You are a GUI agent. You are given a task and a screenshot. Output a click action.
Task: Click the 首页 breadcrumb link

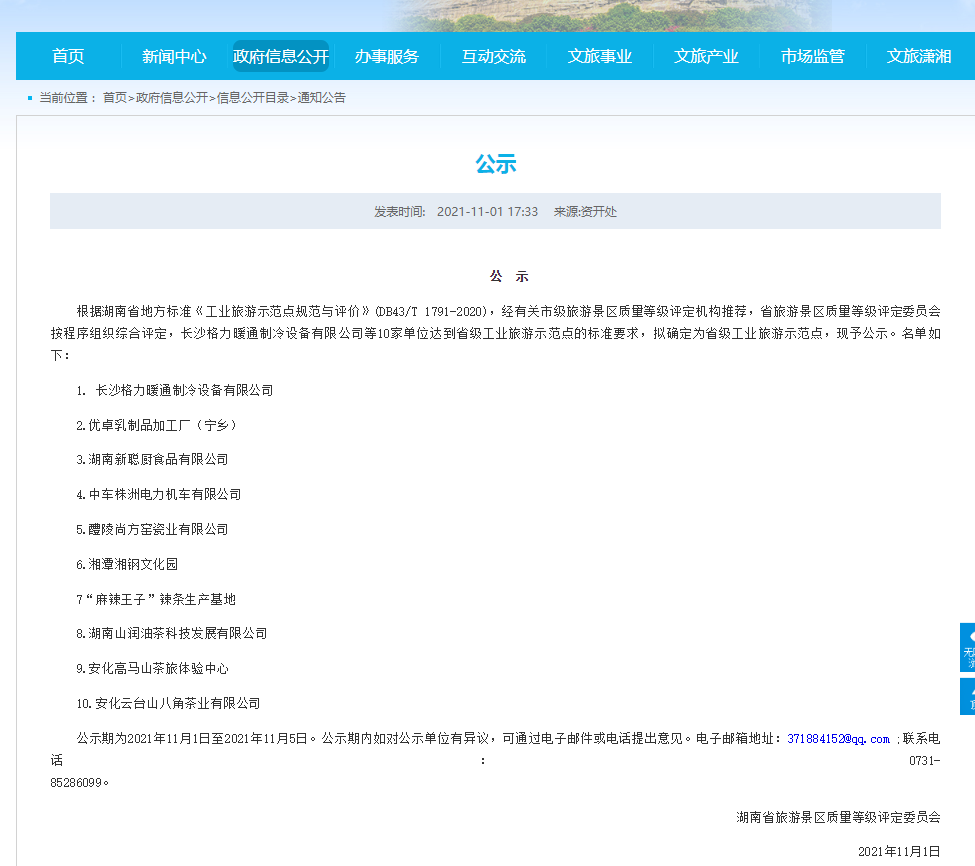(114, 98)
